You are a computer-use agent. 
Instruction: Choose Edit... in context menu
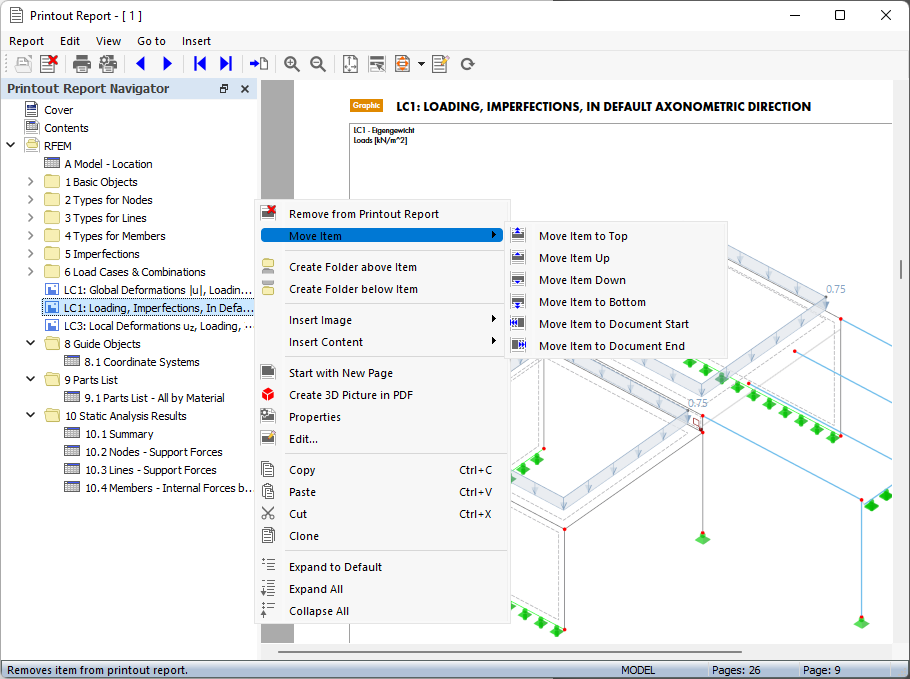[381, 439]
